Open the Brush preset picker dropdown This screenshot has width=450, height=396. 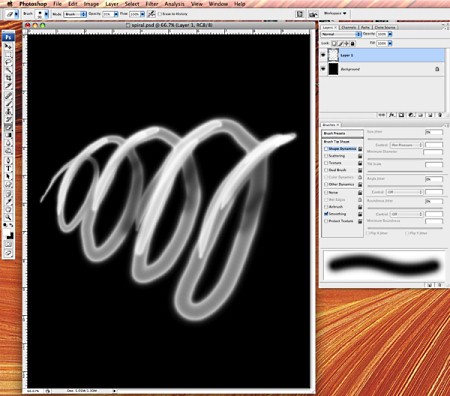click(x=46, y=14)
